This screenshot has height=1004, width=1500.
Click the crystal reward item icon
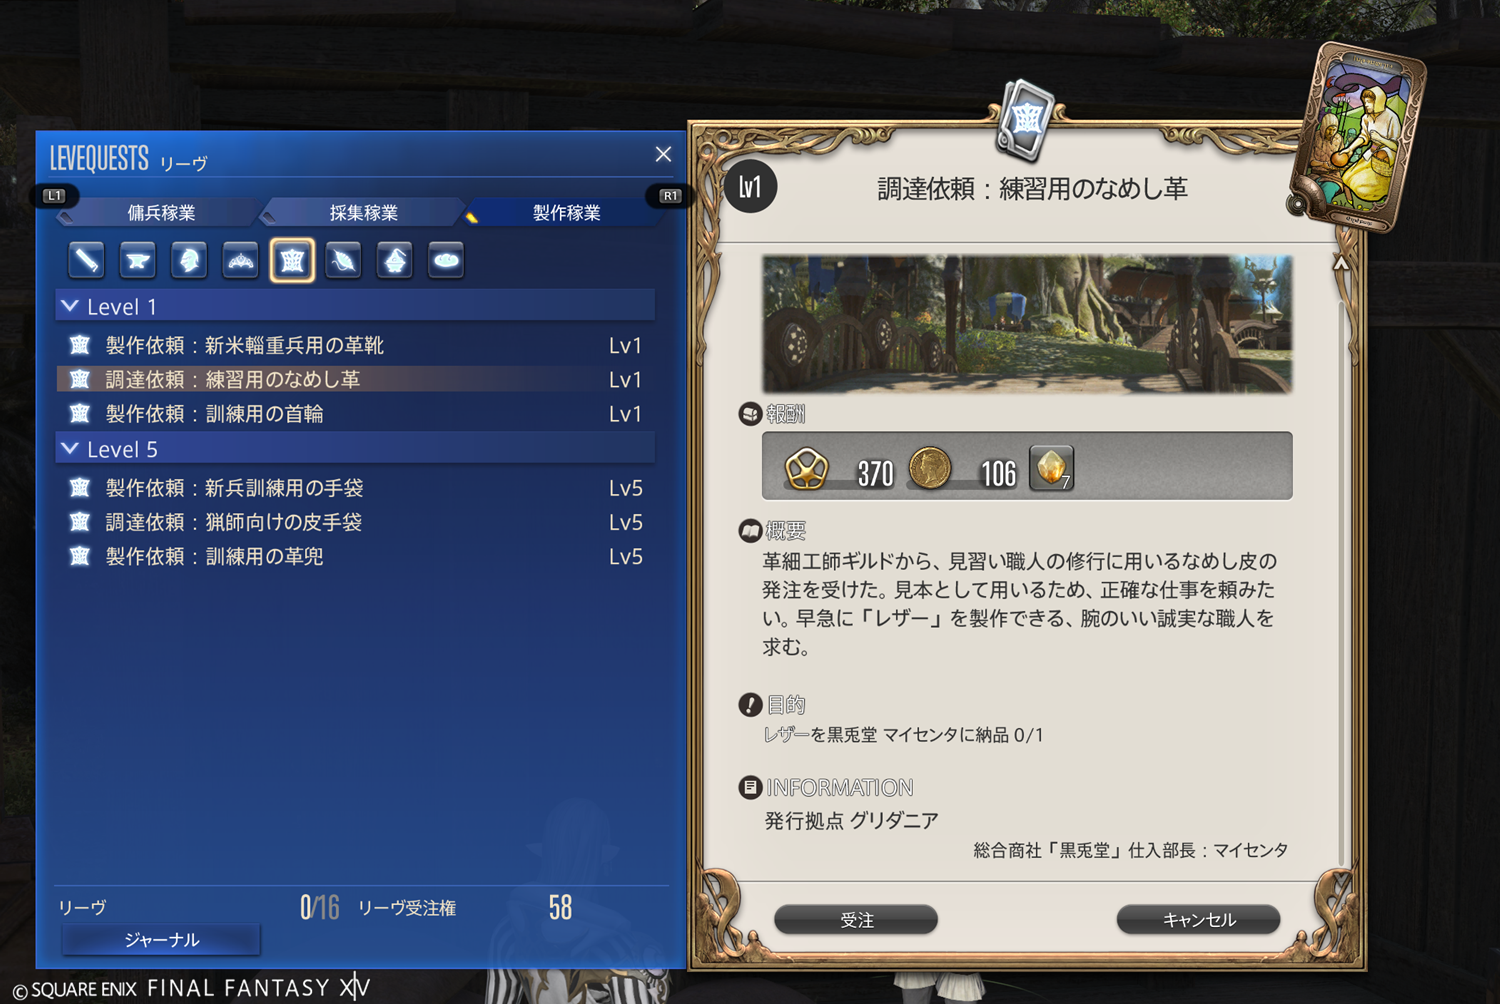point(1051,468)
